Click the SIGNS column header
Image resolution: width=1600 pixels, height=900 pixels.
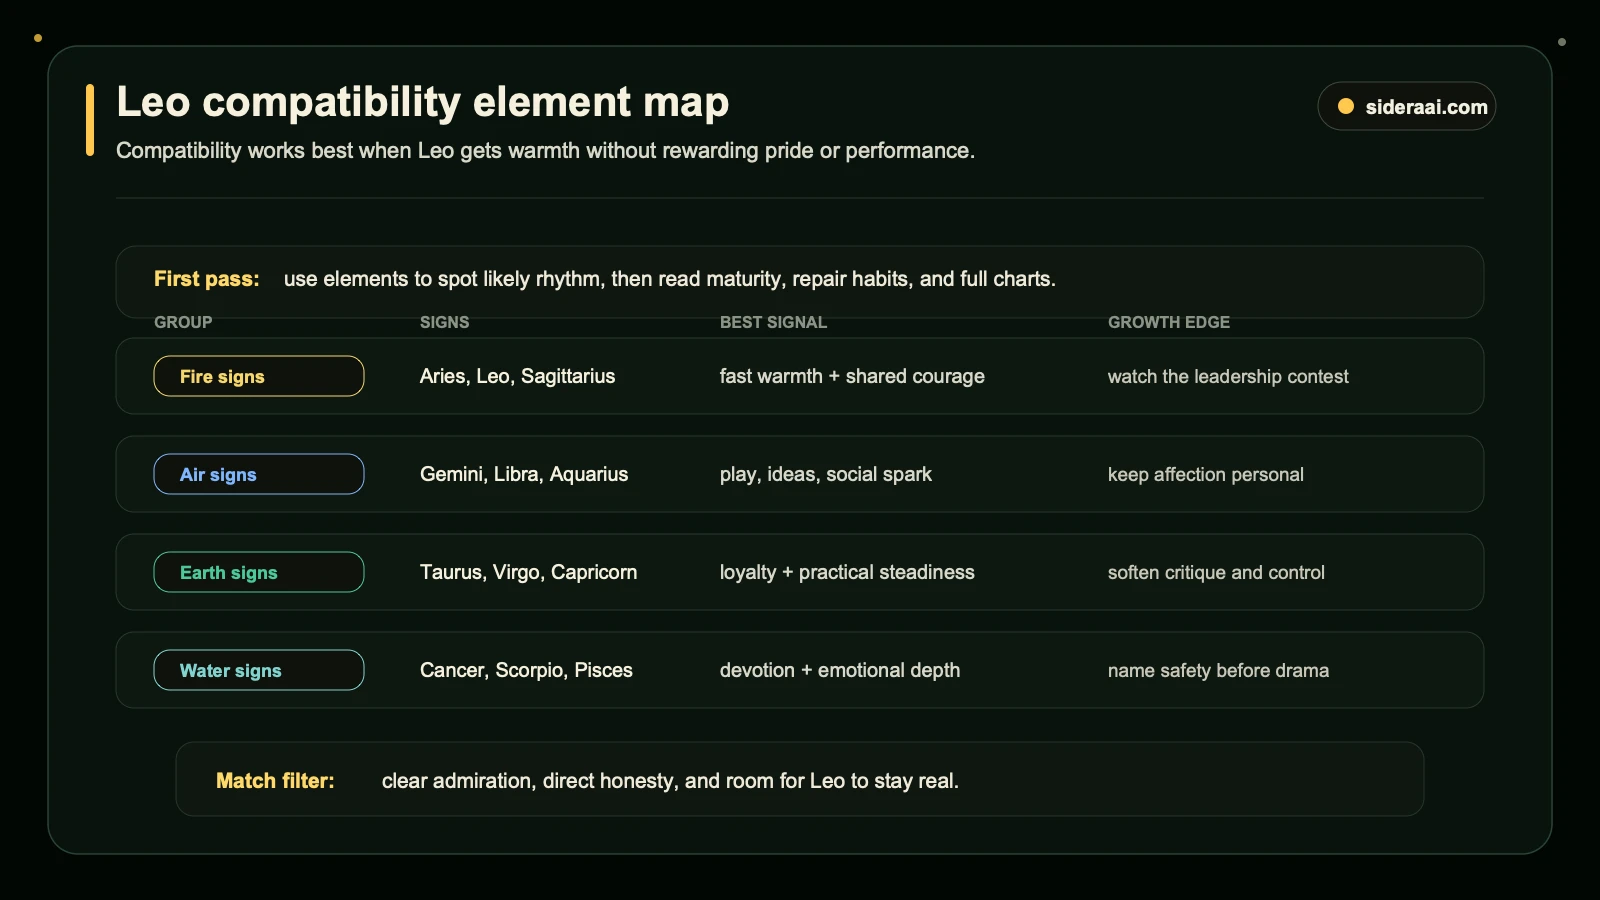coord(445,322)
